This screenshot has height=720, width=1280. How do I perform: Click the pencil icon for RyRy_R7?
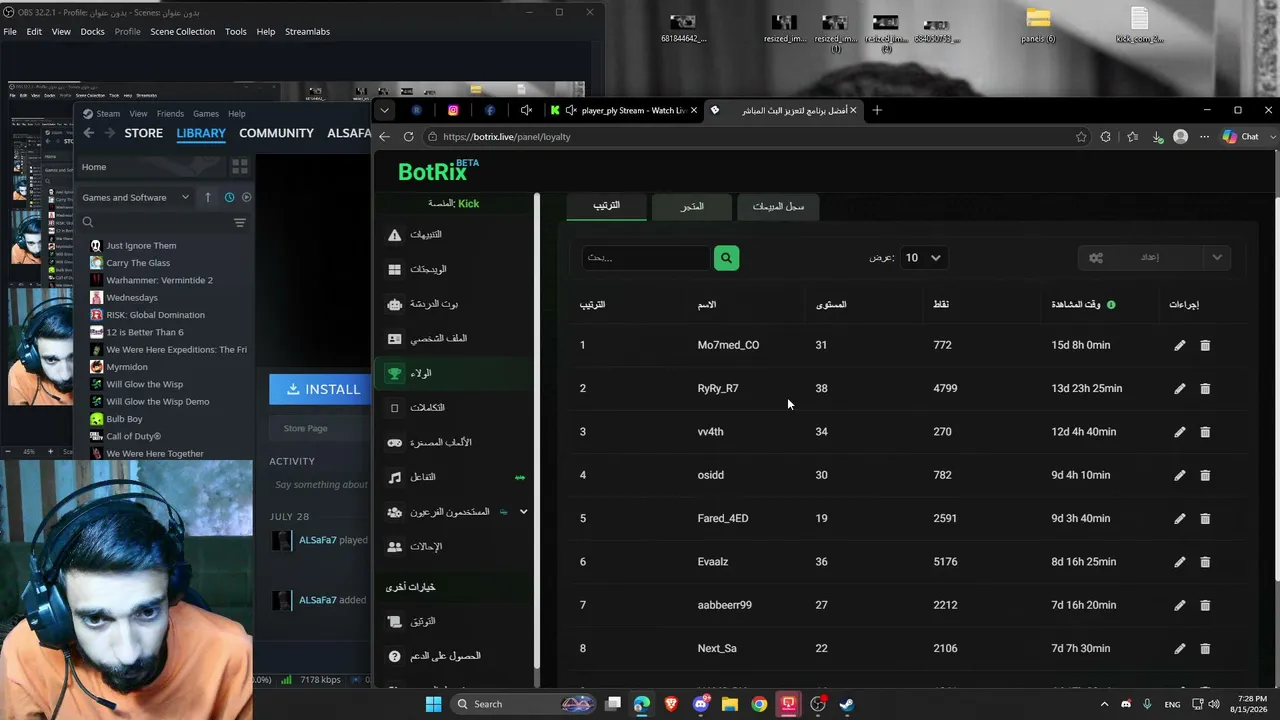1180,388
